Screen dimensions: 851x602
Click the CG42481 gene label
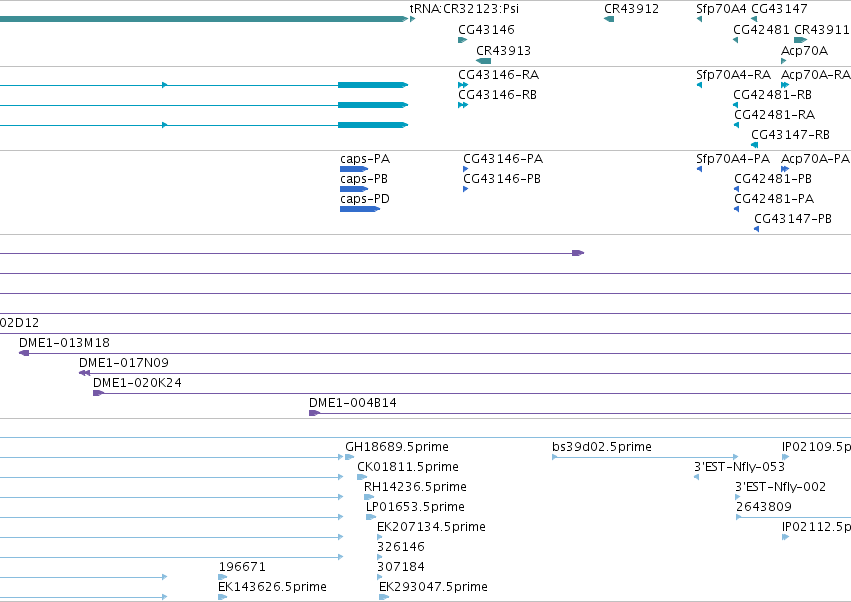761,29
